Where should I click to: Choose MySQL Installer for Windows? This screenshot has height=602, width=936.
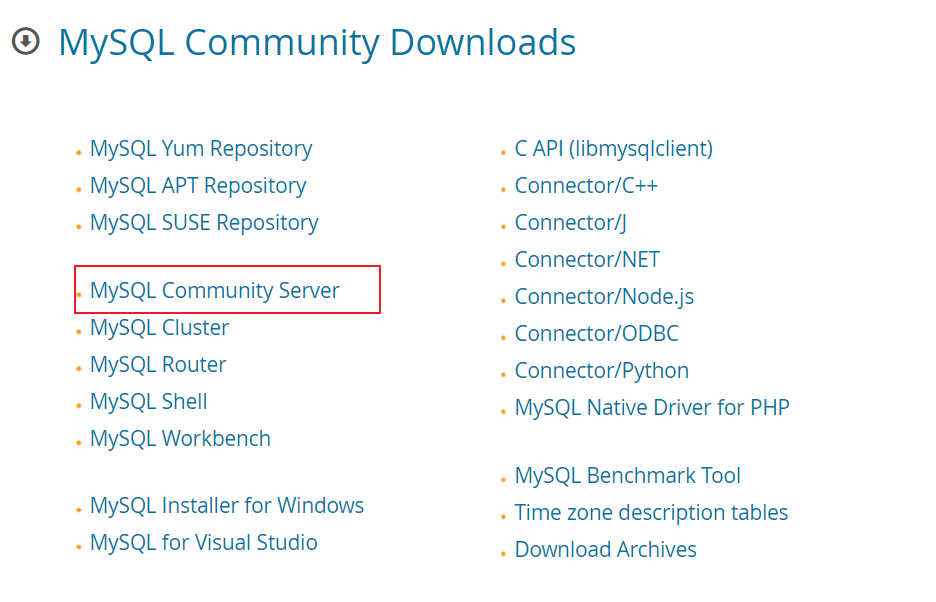coord(227,505)
